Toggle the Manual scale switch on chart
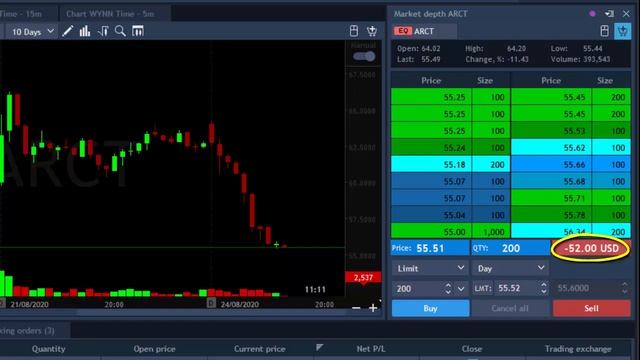The image size is (640, 360). 364,56
